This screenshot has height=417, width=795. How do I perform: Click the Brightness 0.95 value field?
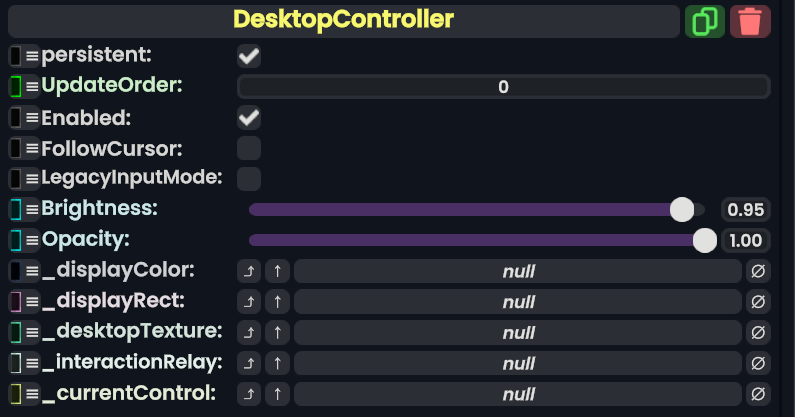746,210
